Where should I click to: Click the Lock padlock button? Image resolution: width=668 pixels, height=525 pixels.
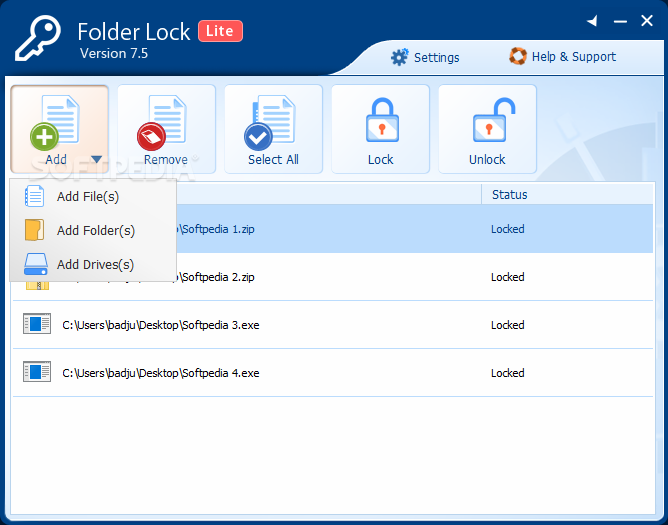tap(380, 129)
